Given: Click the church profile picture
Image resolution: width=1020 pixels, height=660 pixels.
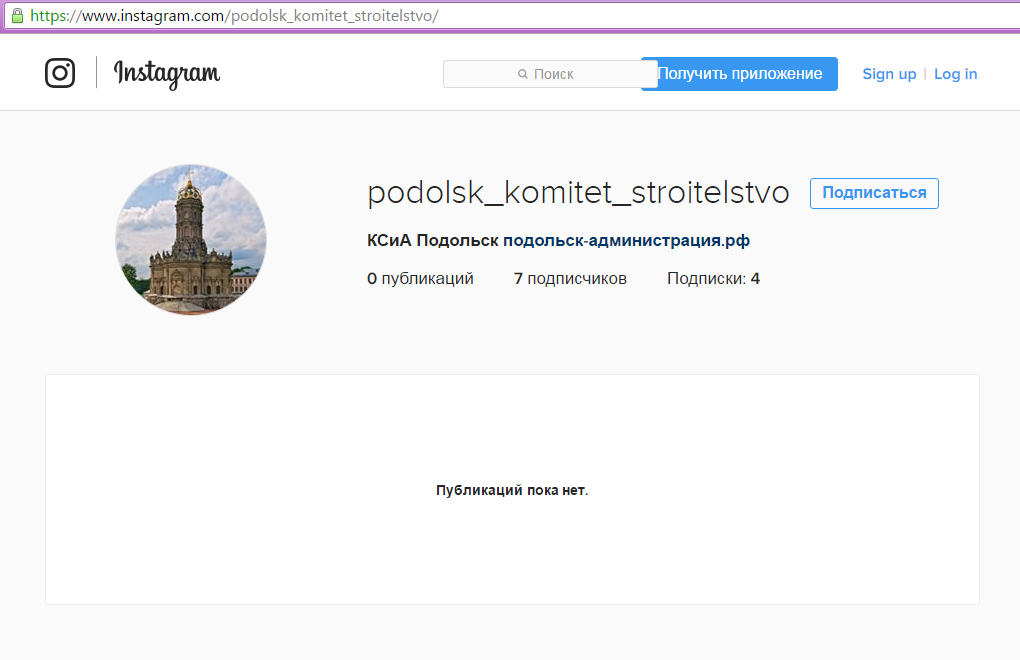Looking at the screenshot, I should (191, 240).
